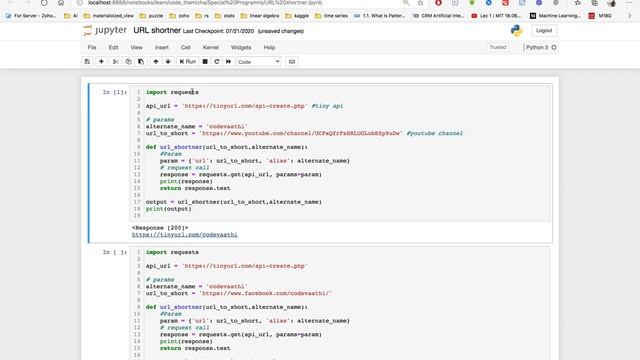640x360 pixels.
Task: Open the command palette keyboard icon
Action: [x=292, y=62]
